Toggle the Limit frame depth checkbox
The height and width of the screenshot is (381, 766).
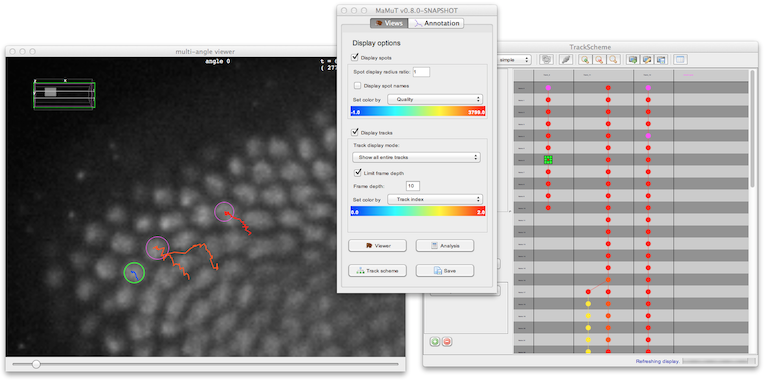358,173
